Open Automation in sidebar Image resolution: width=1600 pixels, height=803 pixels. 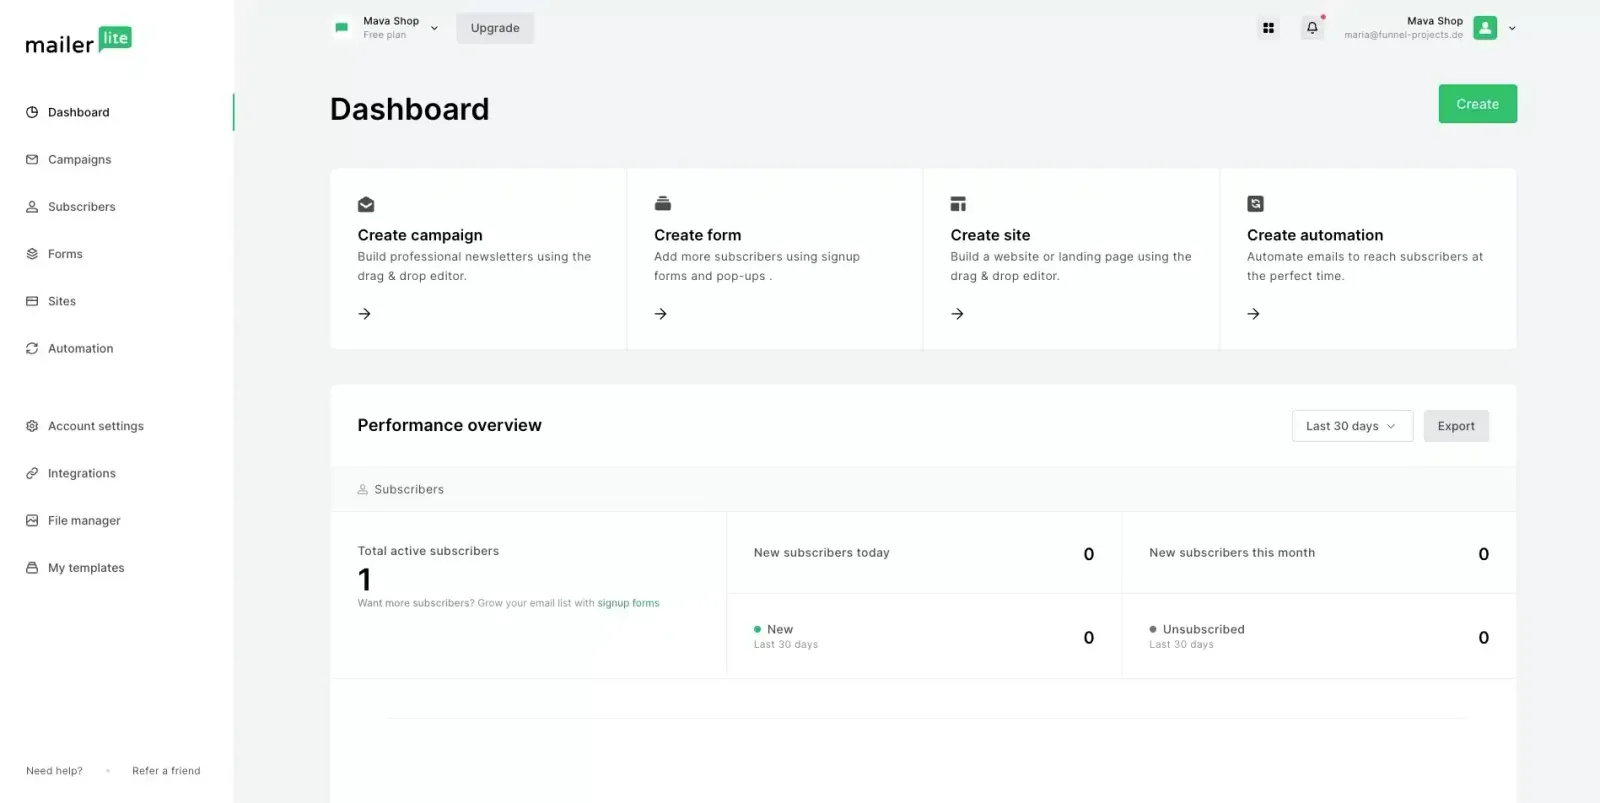click(81, 348)
